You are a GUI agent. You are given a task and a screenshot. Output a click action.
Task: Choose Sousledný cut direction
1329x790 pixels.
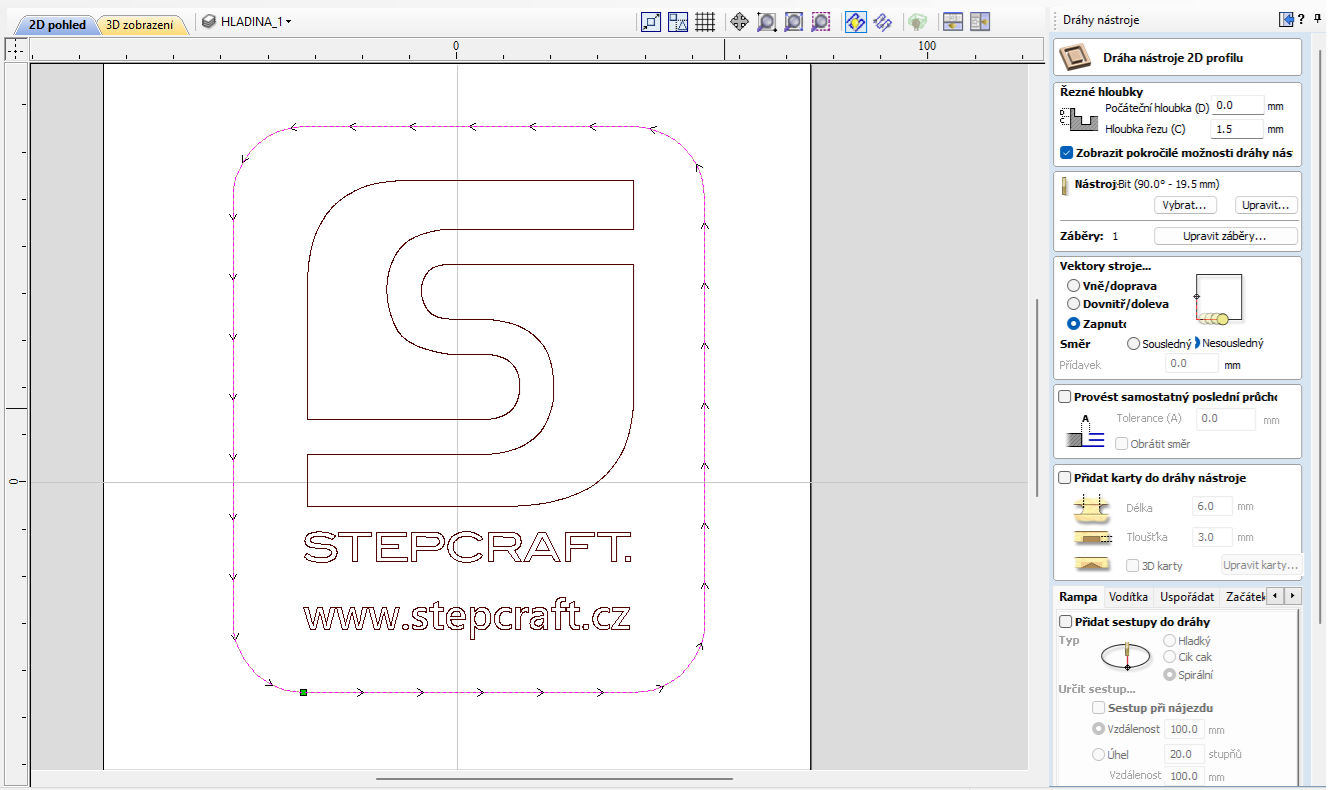[x=1133, y=343]
